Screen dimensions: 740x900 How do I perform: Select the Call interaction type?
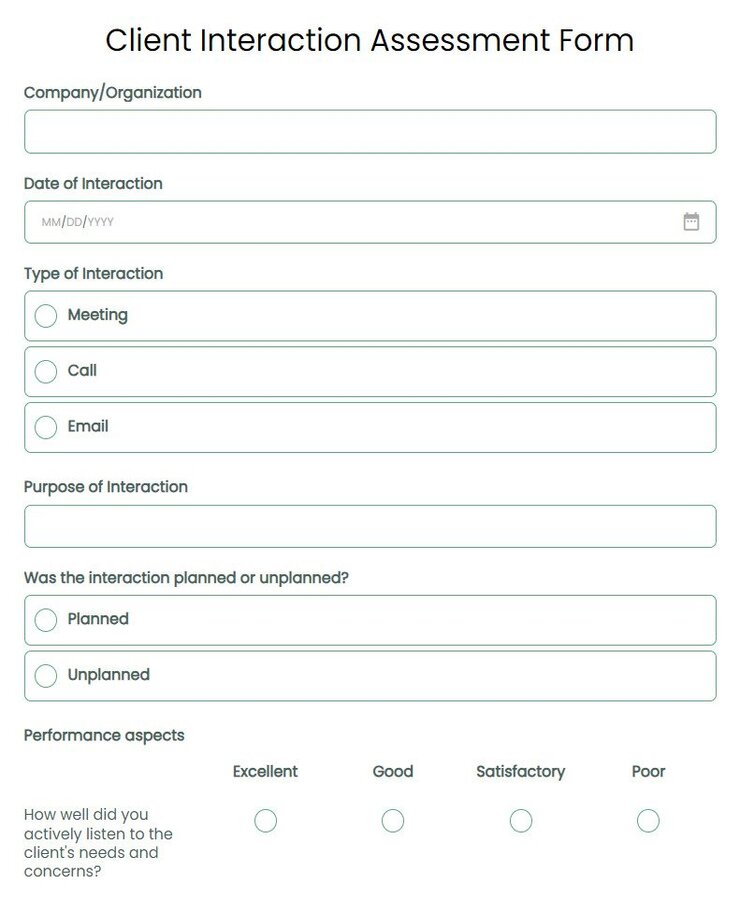click(x=45, y=371)
